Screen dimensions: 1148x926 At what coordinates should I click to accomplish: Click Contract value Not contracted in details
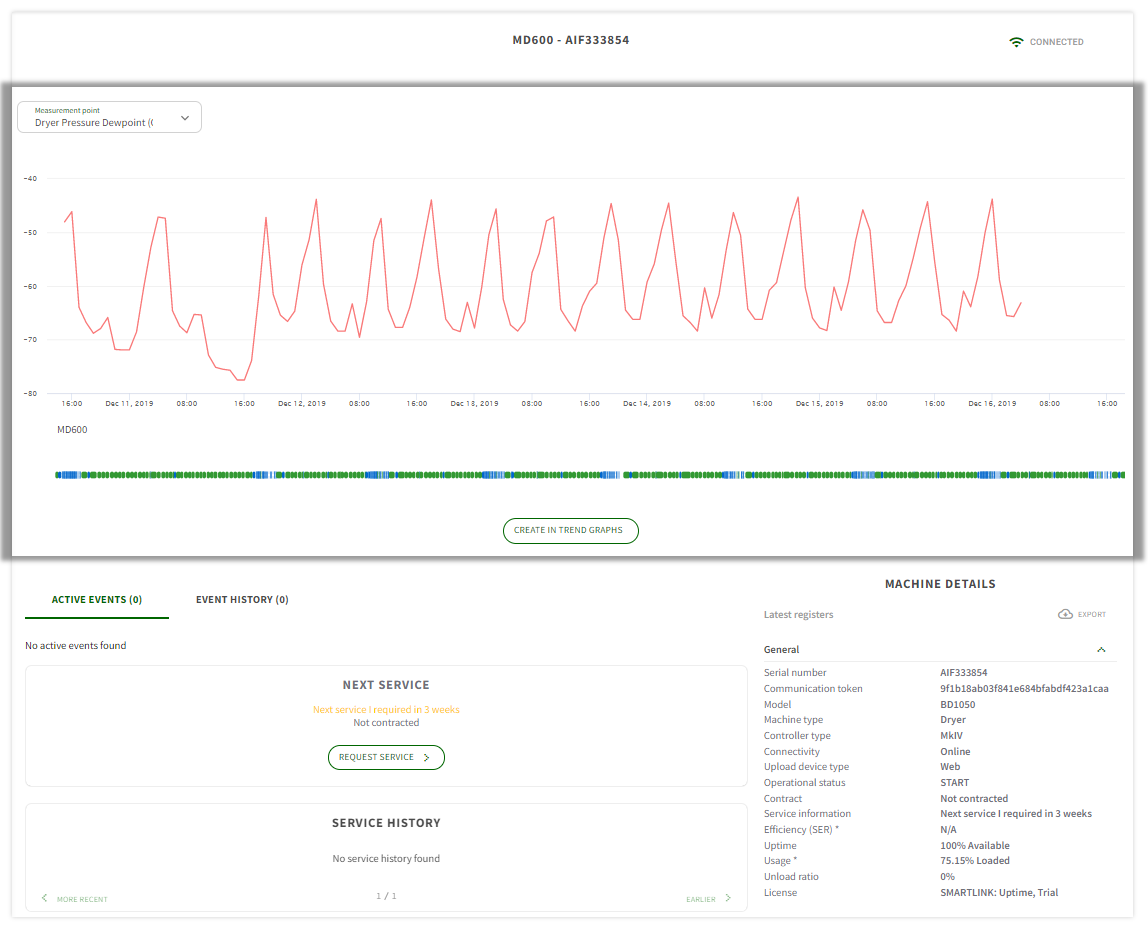[x=974, y=799]
